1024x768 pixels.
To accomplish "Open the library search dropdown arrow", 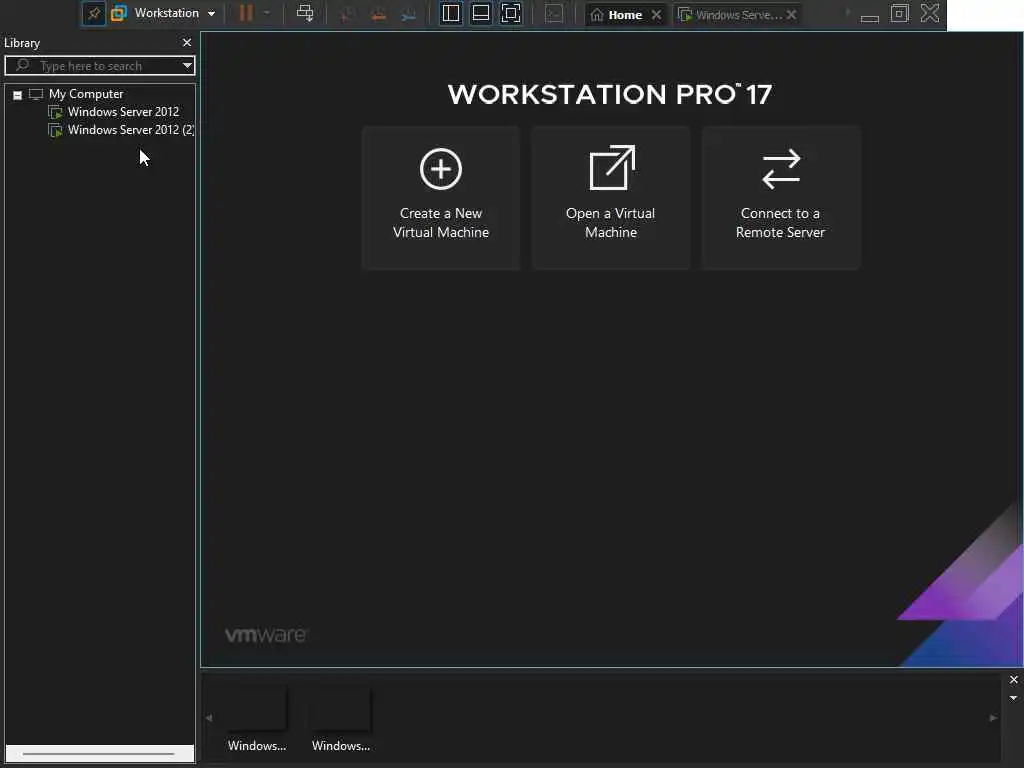I will (x=187, y=65).
